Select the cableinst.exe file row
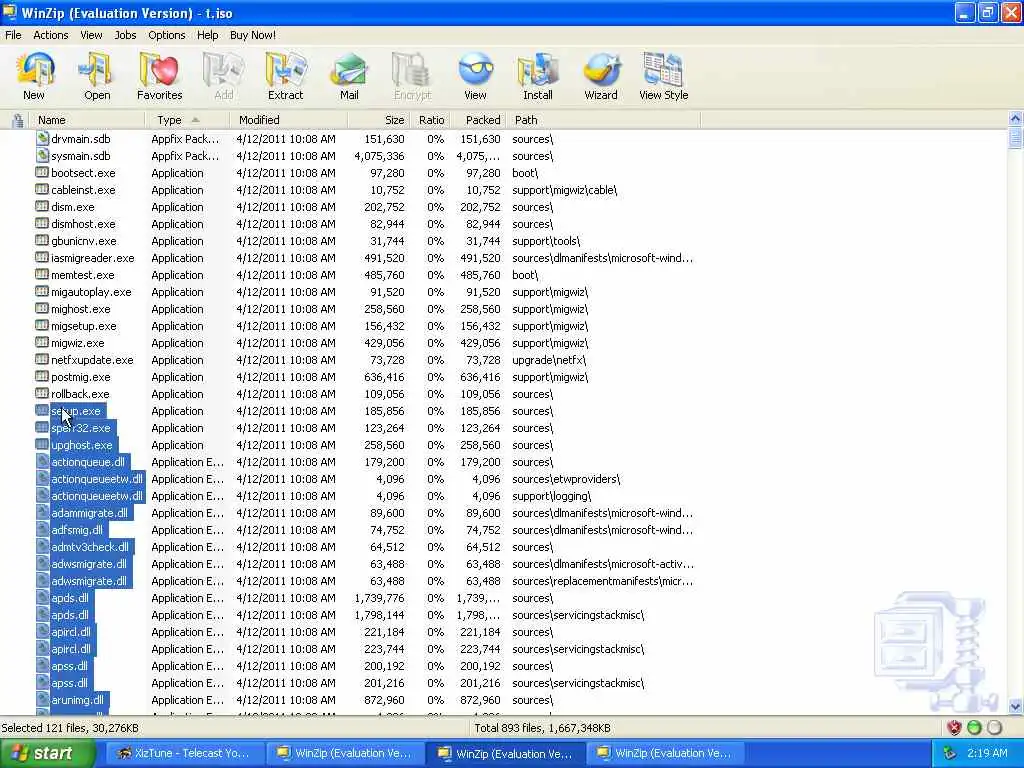1024x768 pixels. 83,190
